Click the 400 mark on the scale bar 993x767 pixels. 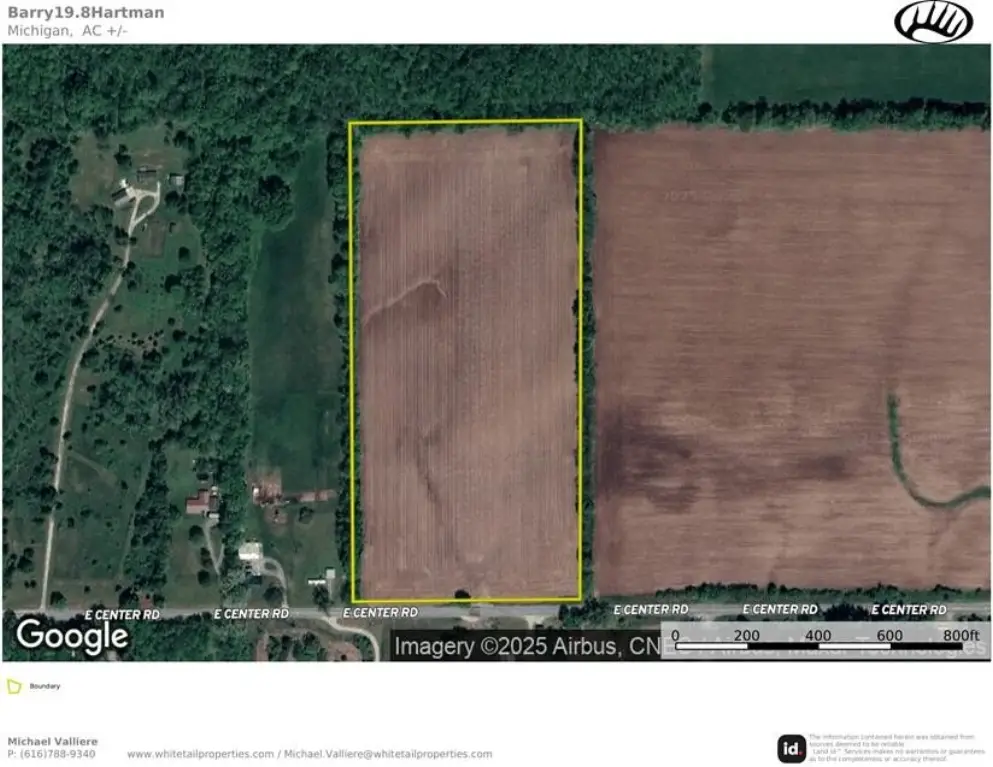[817, 635]
